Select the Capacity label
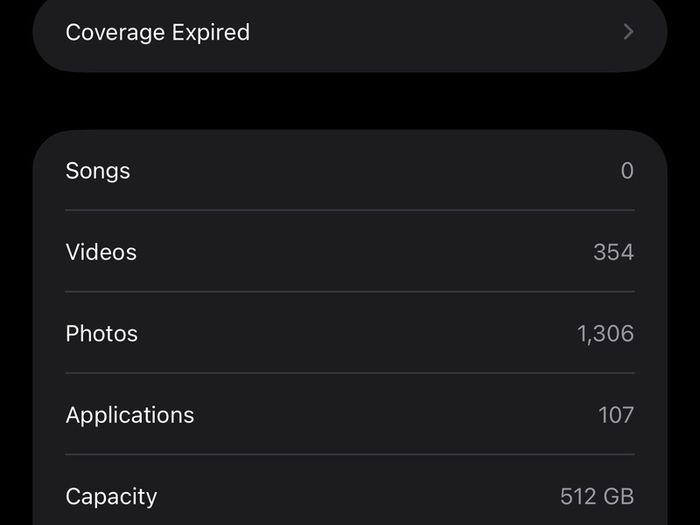700x525 pixels. [x=111, y=497]
